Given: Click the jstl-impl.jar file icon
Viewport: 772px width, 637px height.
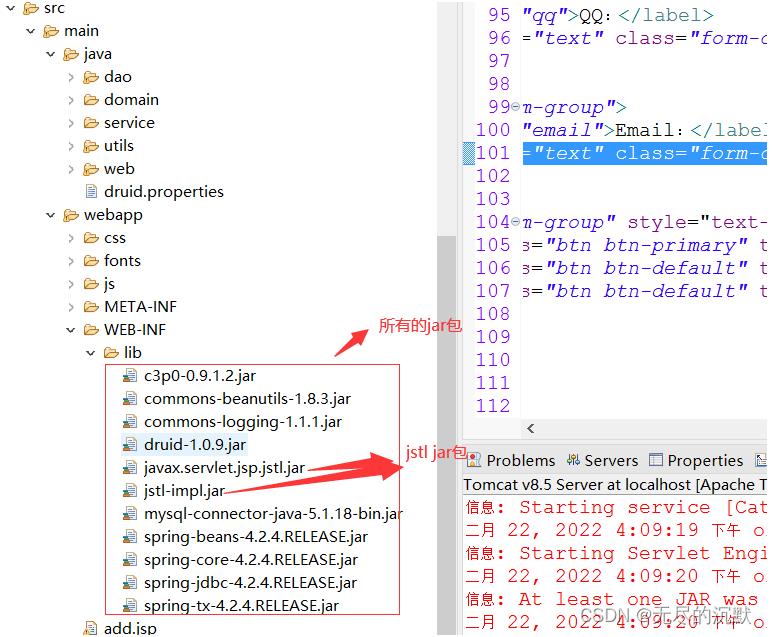Looking at the screenshot, I should point(130,491).
